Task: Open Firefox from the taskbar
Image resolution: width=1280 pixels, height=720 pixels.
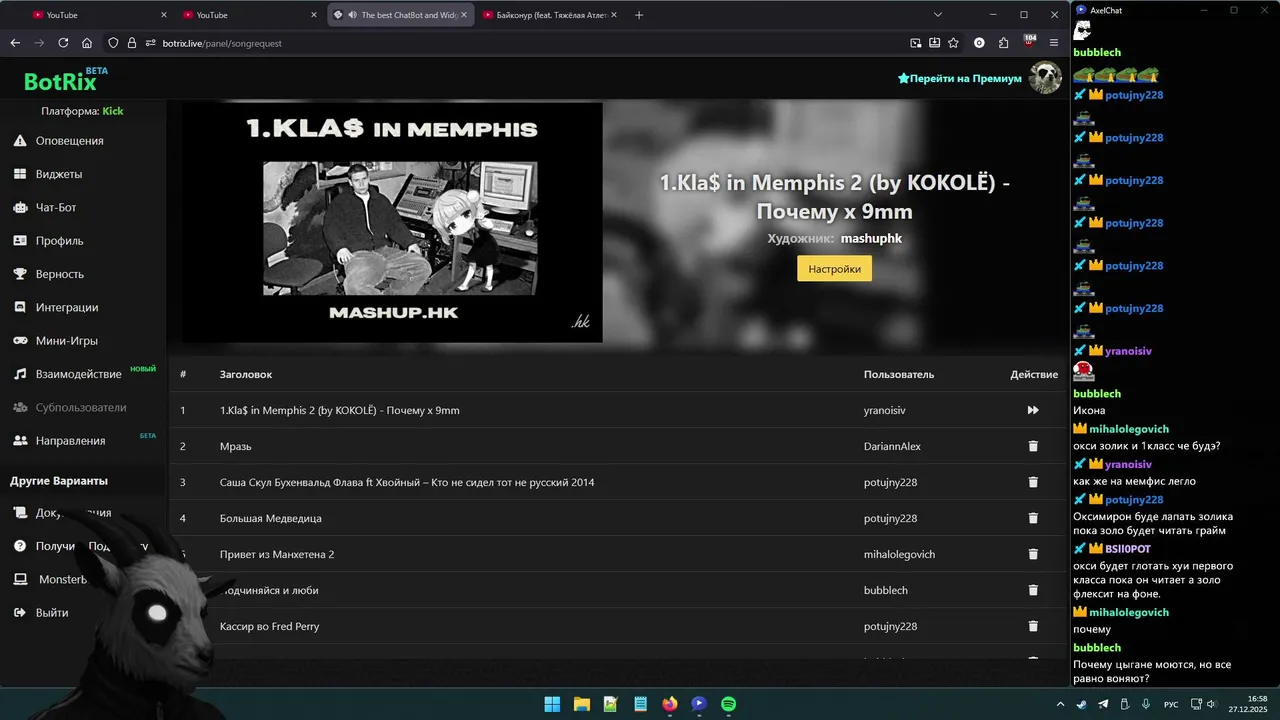Action: click(x=670, y=704)
